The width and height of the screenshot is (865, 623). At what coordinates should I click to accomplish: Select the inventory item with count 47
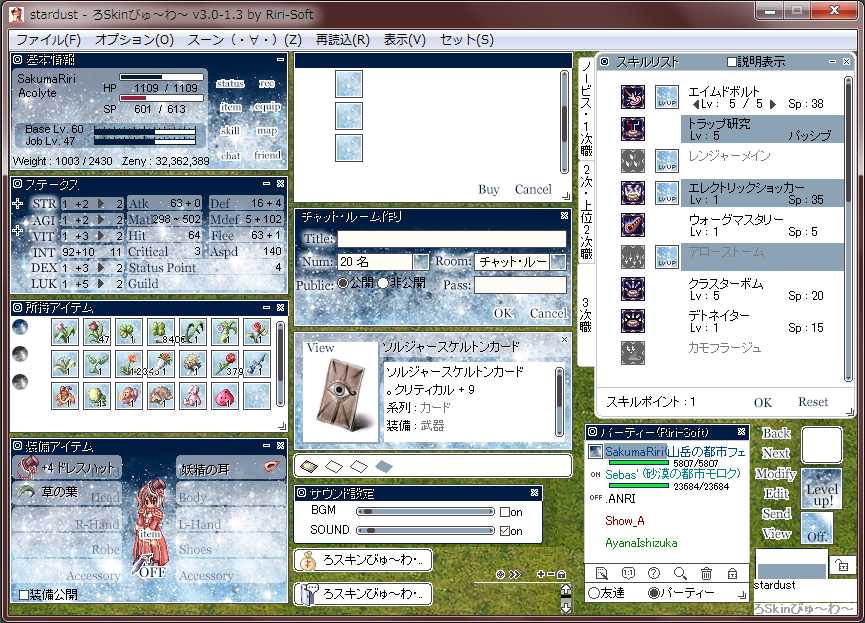point(97,332)
